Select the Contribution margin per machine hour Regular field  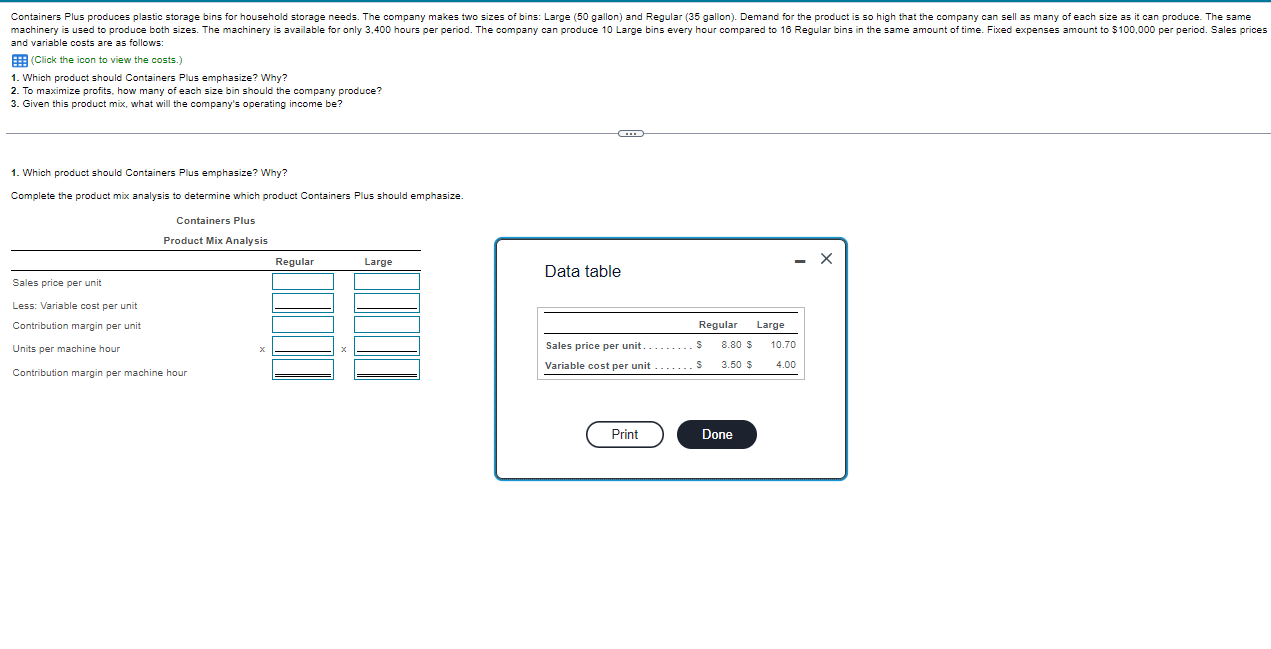(302, 368)
